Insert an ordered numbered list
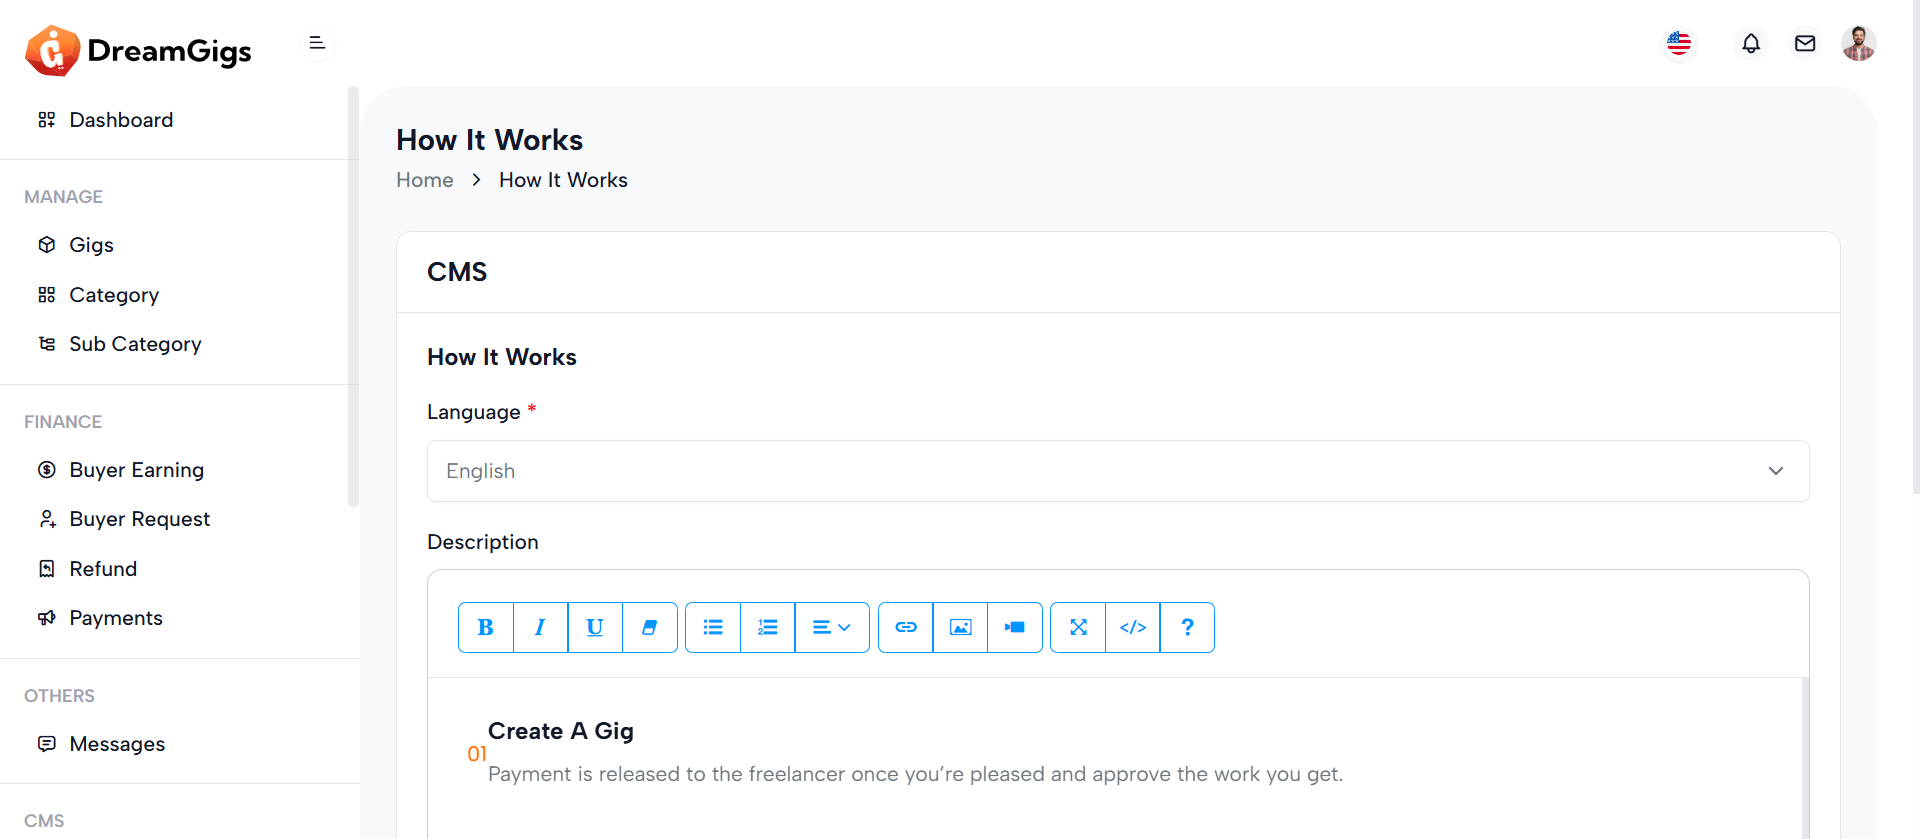 768,627
